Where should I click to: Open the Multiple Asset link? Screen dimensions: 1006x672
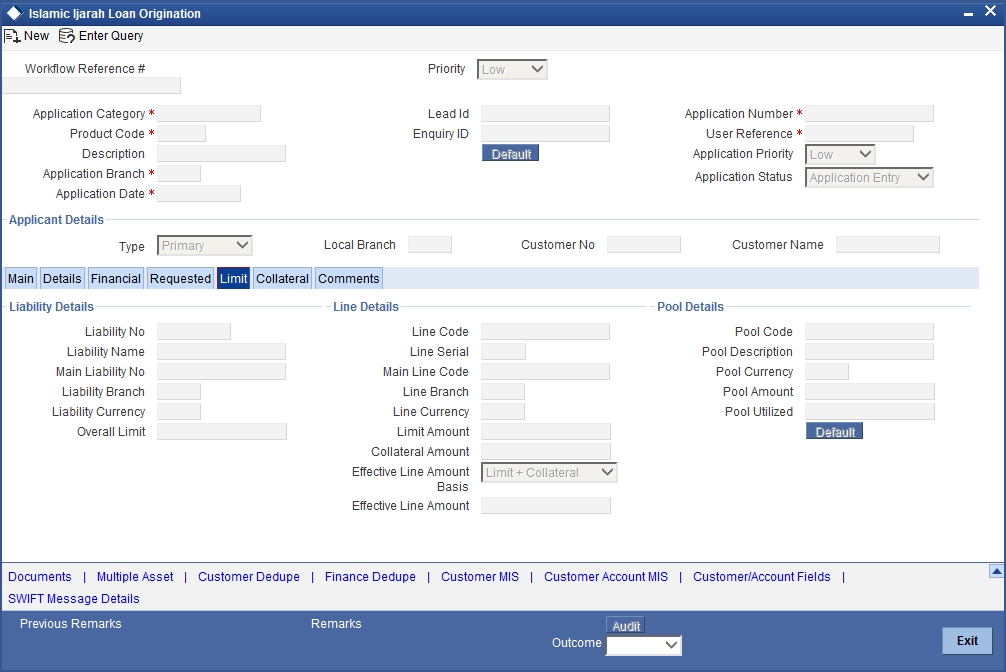pos(135,576)
